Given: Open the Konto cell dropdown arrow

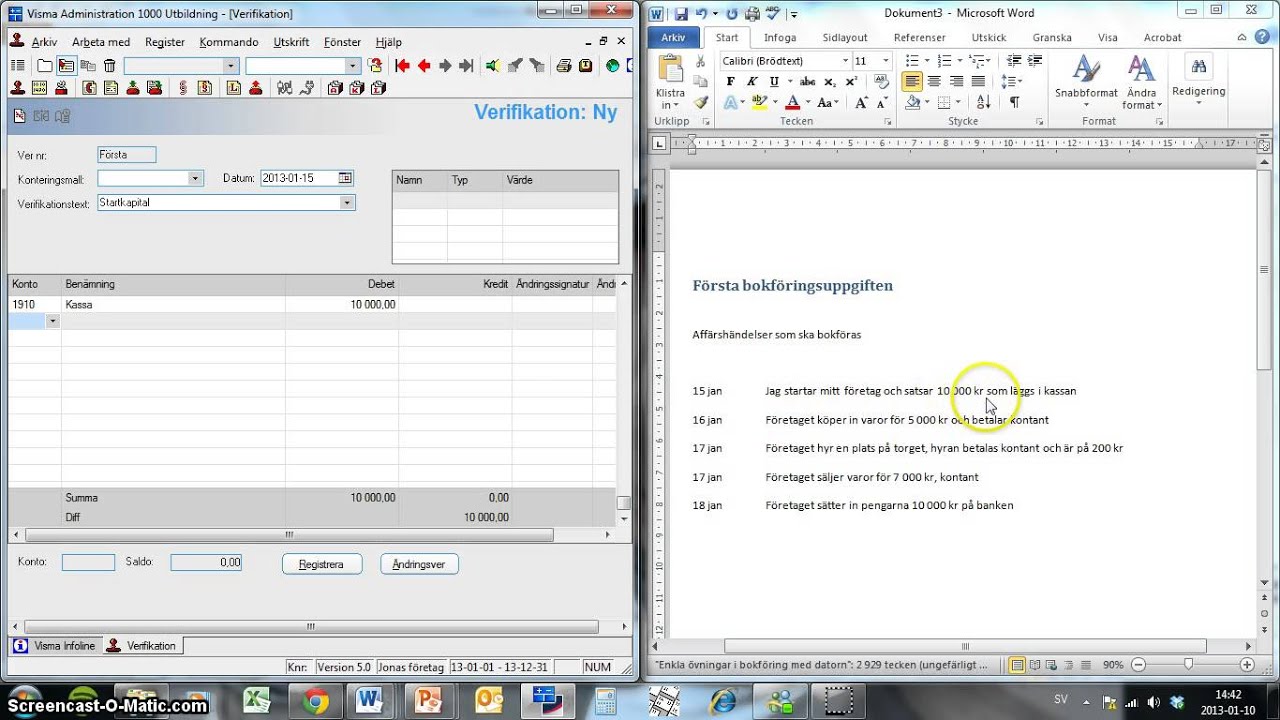Looking at the screenshot, I should point(52,321).
